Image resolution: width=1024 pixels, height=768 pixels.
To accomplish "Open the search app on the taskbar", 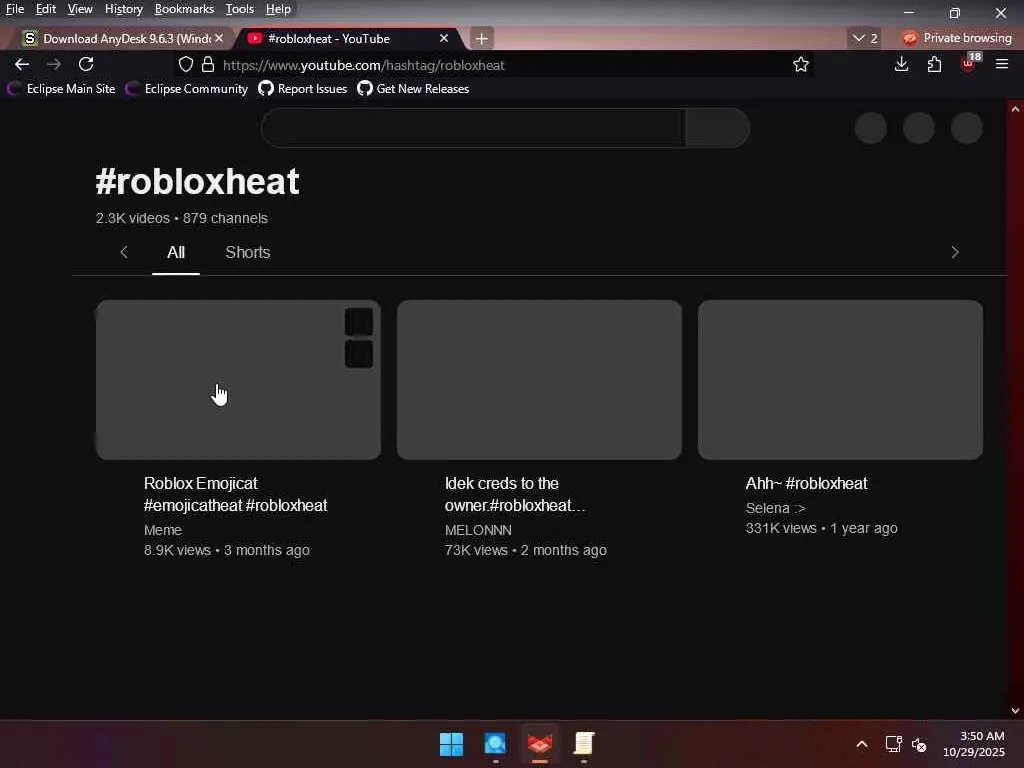I will (495, 744).
